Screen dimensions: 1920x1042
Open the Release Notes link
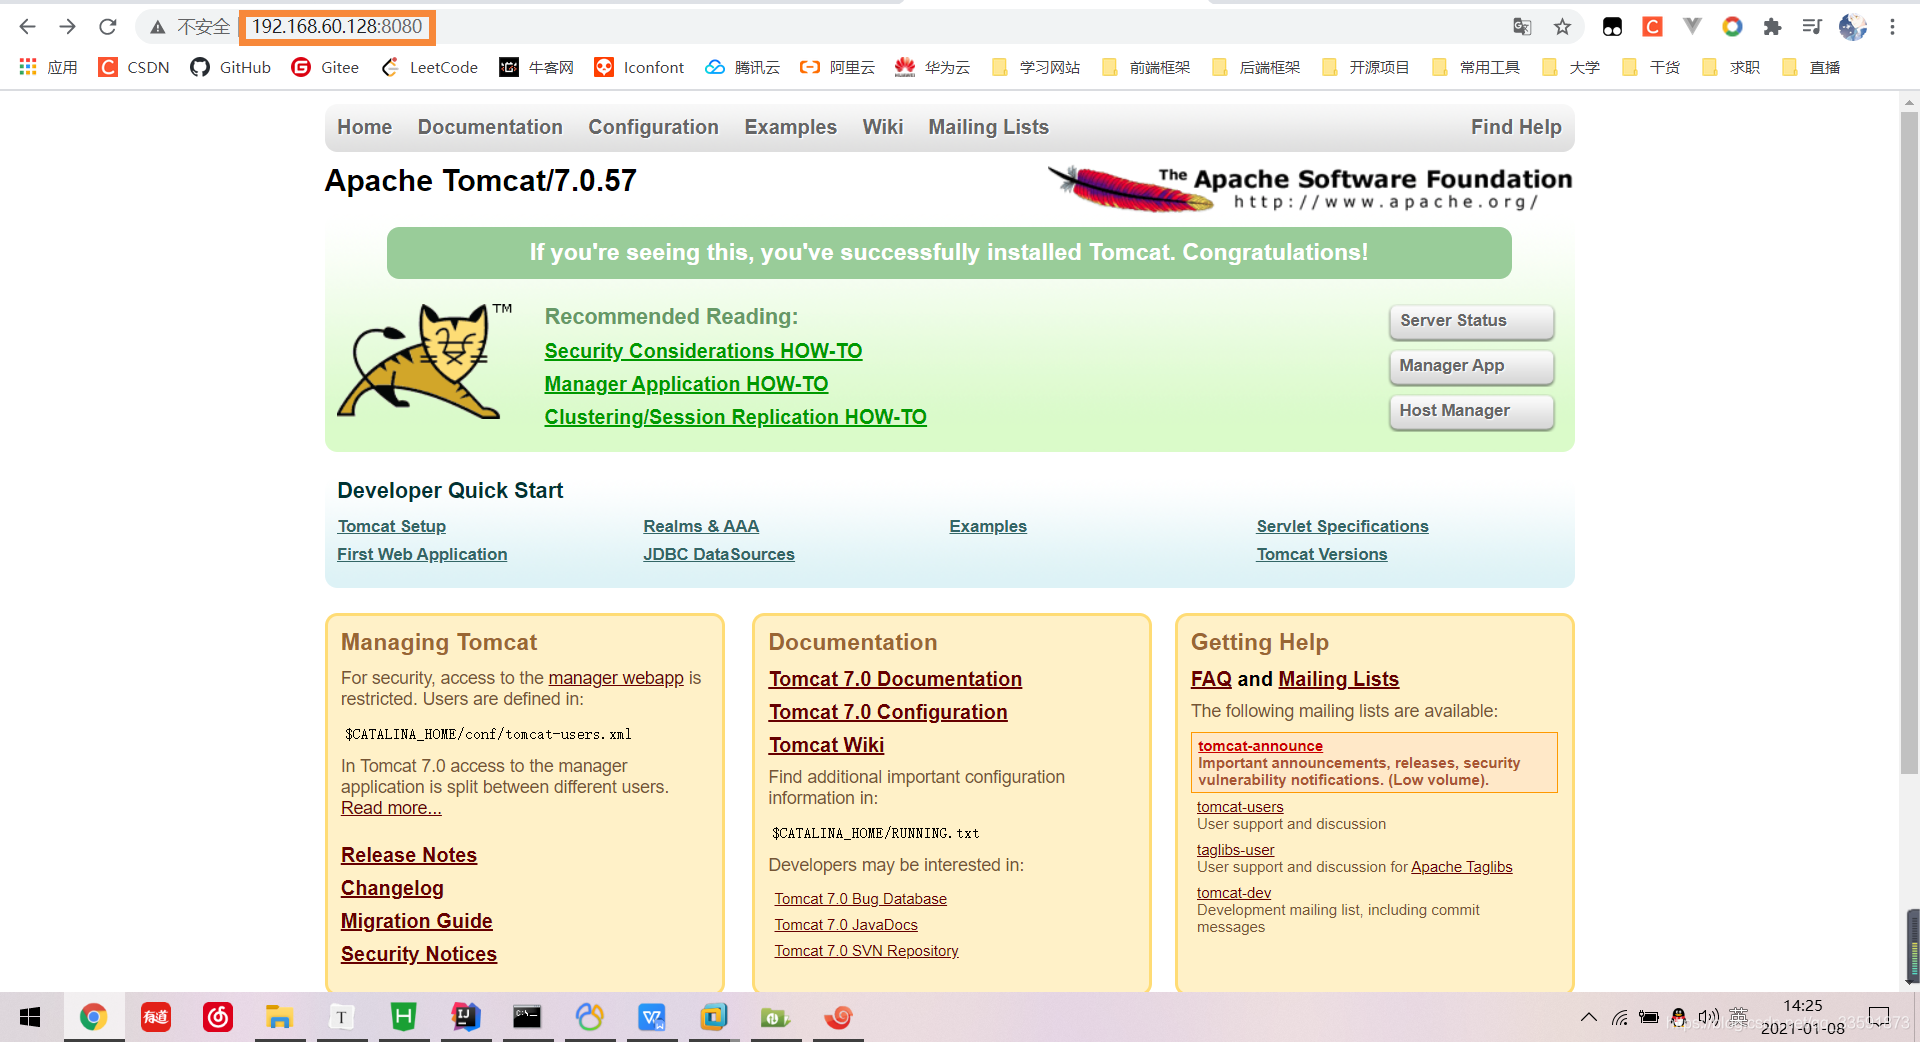[x=408, y=855]
